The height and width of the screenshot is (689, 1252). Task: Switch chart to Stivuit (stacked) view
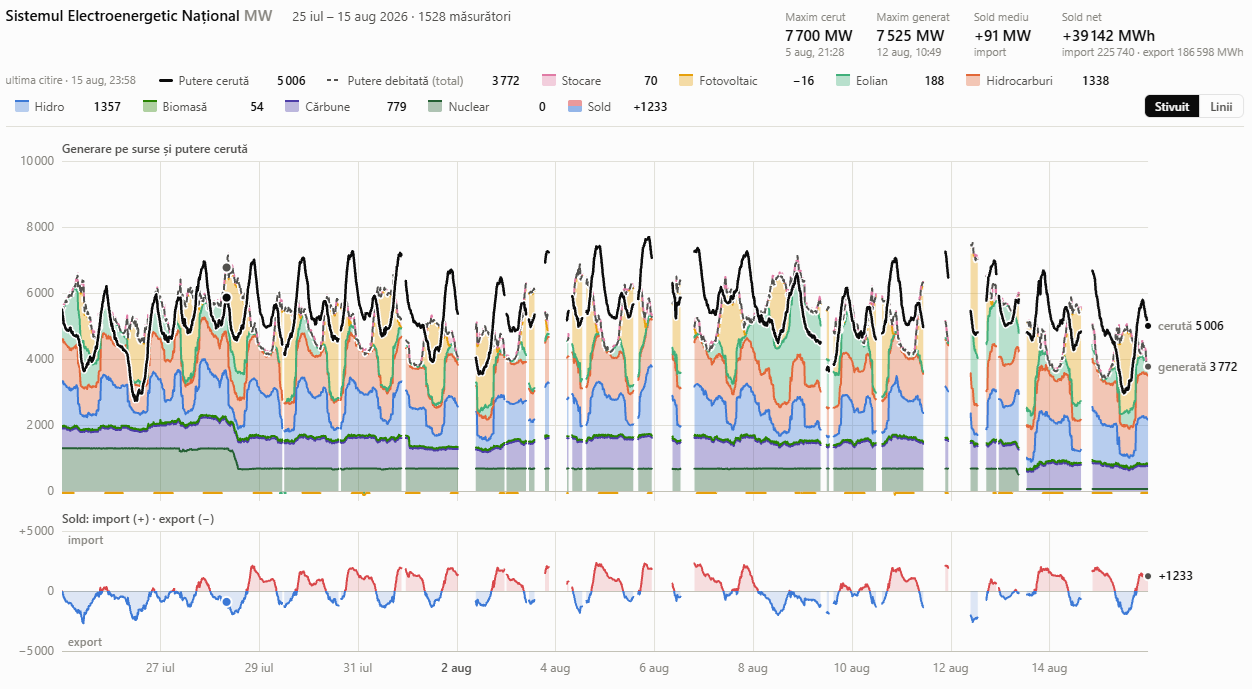click(1172, 107)
